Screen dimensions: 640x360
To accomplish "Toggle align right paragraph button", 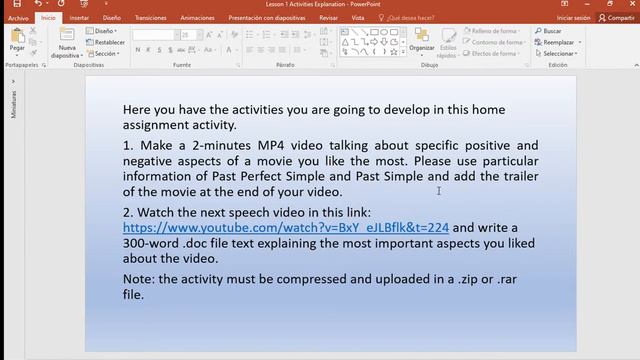I will point(271,50).
